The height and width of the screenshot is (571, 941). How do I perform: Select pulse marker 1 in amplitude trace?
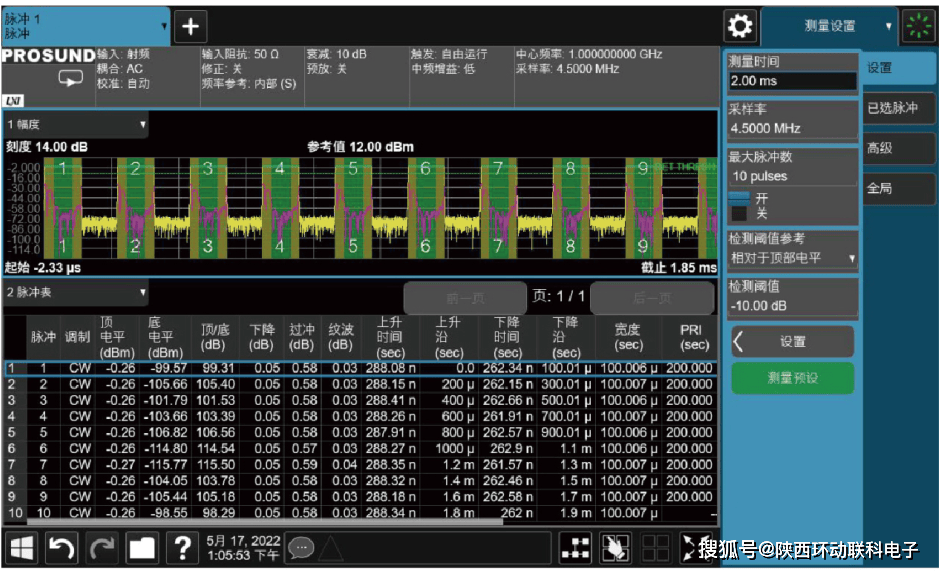tap(62, 169)
